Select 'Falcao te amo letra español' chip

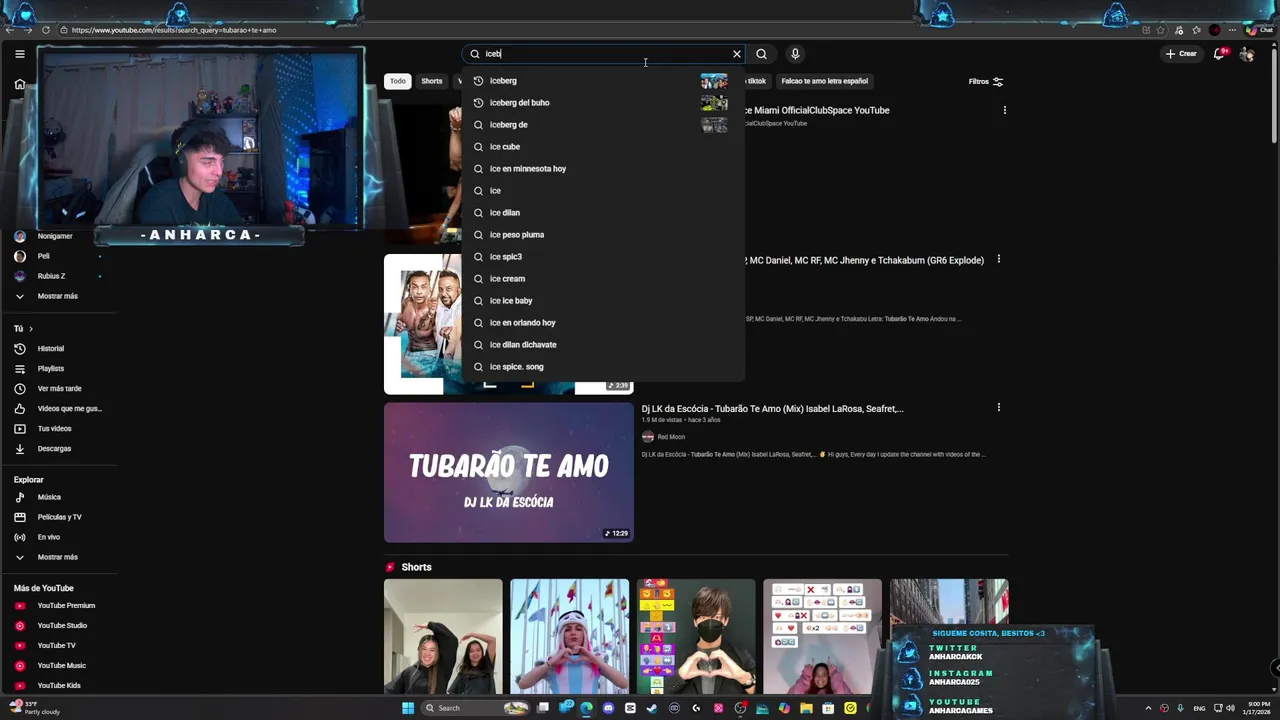pos(825,81)
